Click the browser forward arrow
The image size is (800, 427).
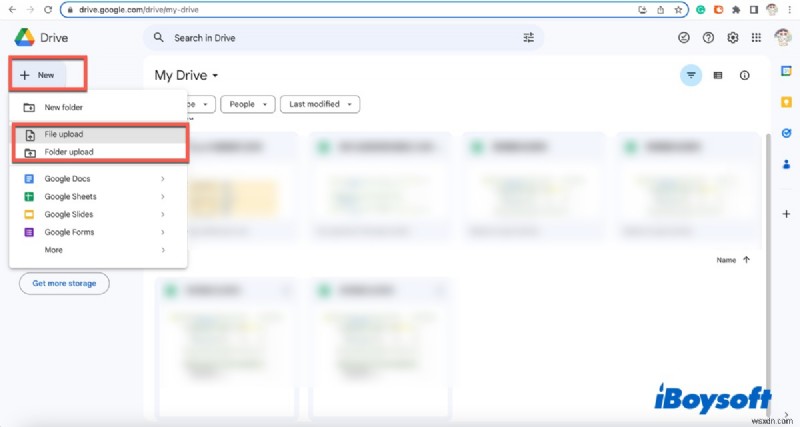(x=30, y=10)
